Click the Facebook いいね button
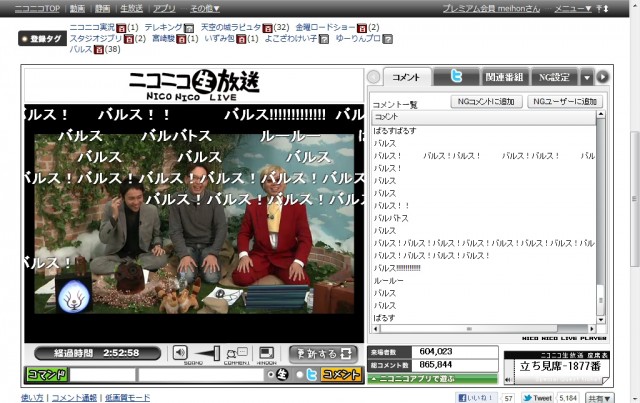Screen dimensions: 640x403 pyautogui.click(x=476, y=398)
